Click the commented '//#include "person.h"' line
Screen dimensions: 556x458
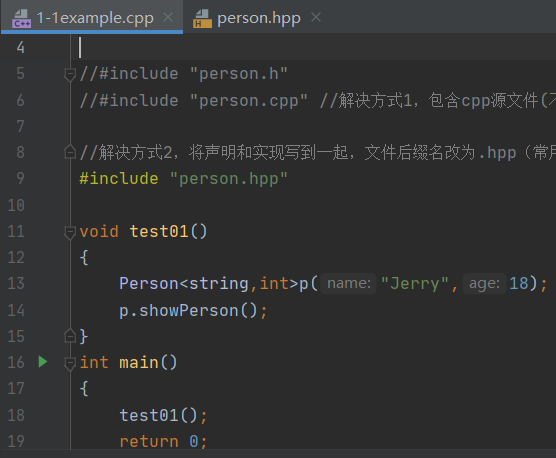pos(183,74)
